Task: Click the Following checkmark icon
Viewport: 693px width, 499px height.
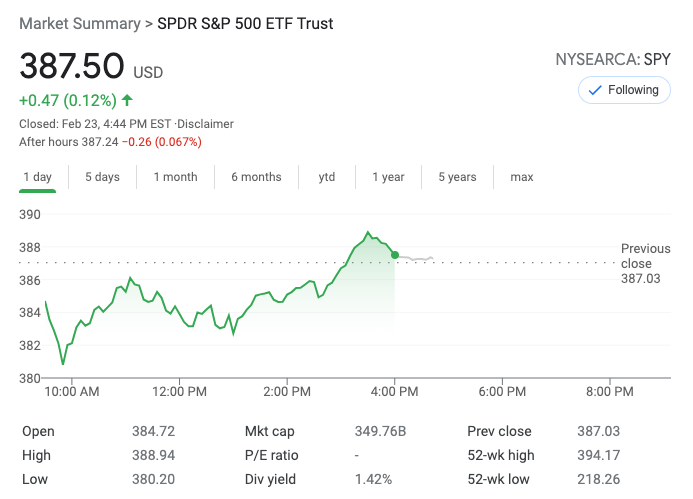Action: point(595,90)
